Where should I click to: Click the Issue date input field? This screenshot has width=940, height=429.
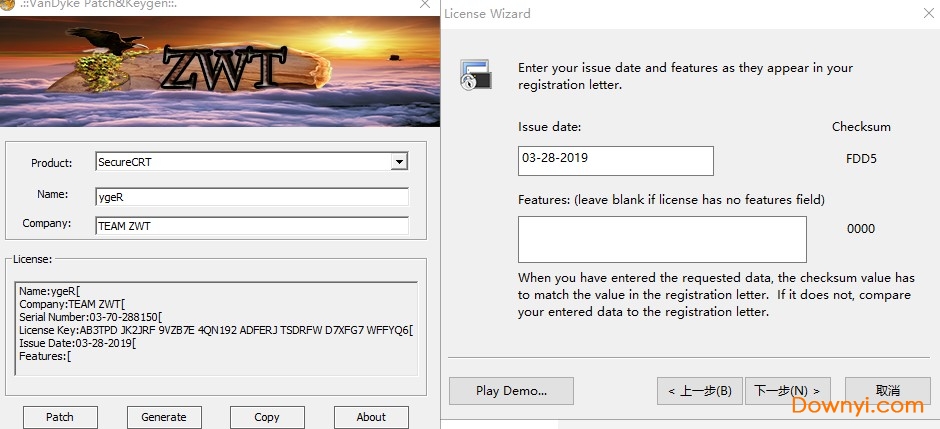[x=615, y=160]
